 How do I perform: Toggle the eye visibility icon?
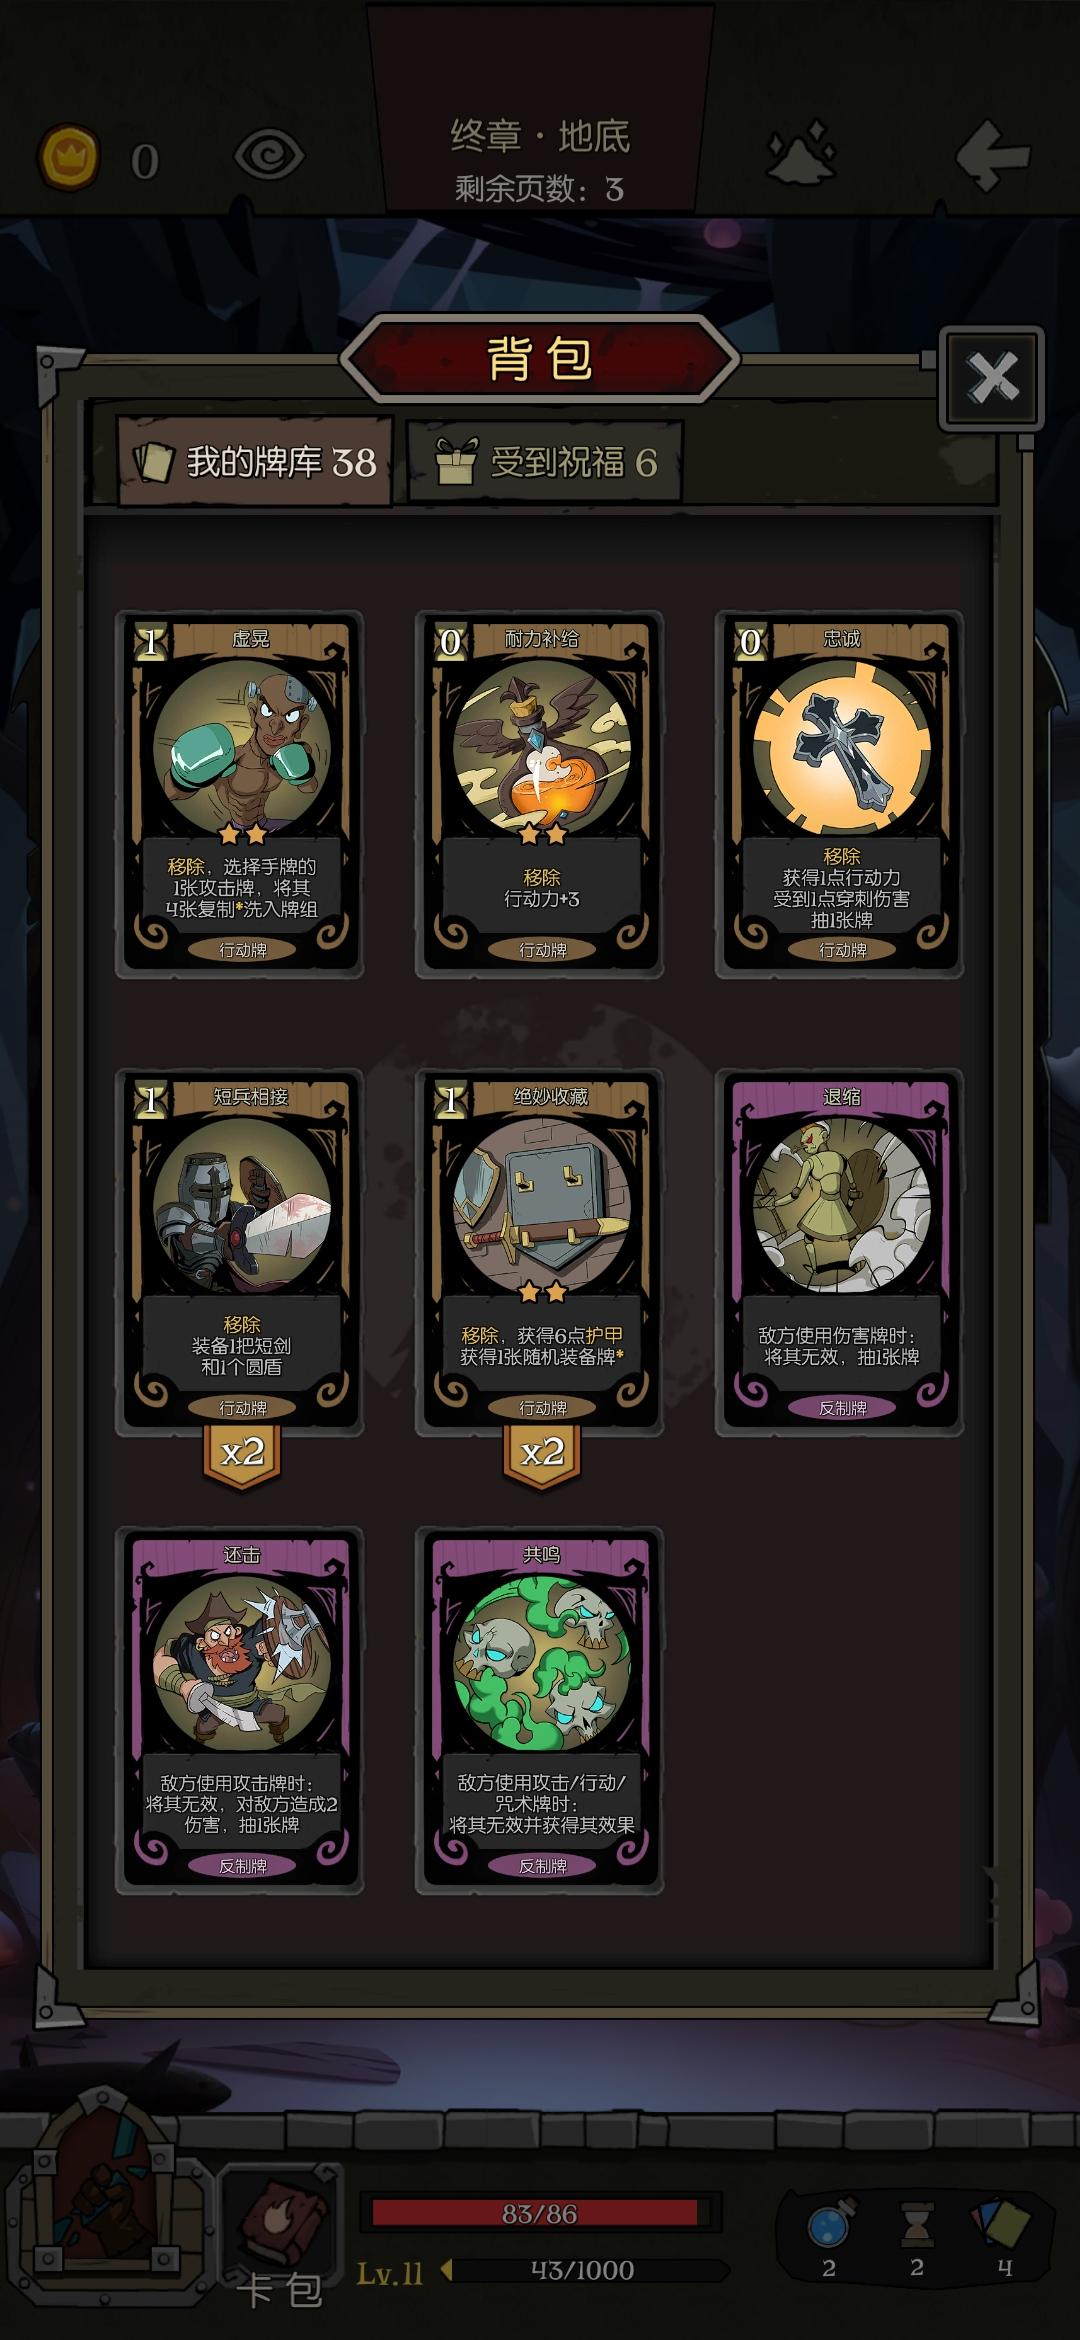click(268, 156)
